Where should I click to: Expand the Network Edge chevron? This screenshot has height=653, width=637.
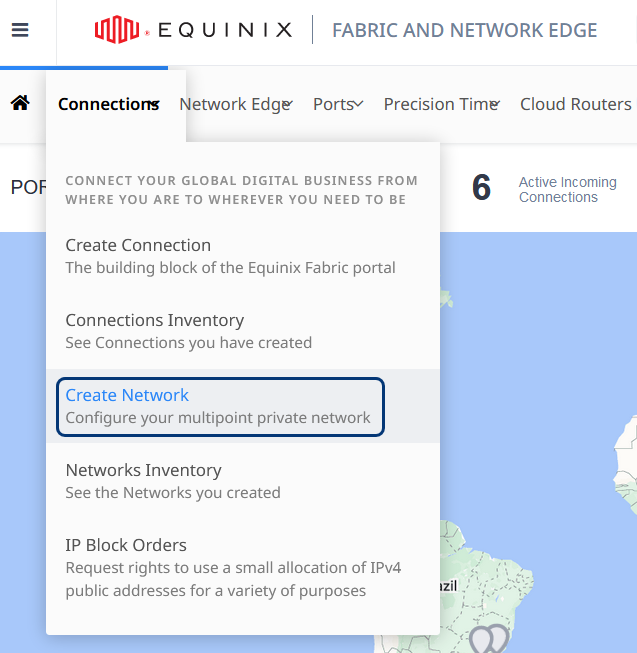pyautogui.click(x=287, y=103)
